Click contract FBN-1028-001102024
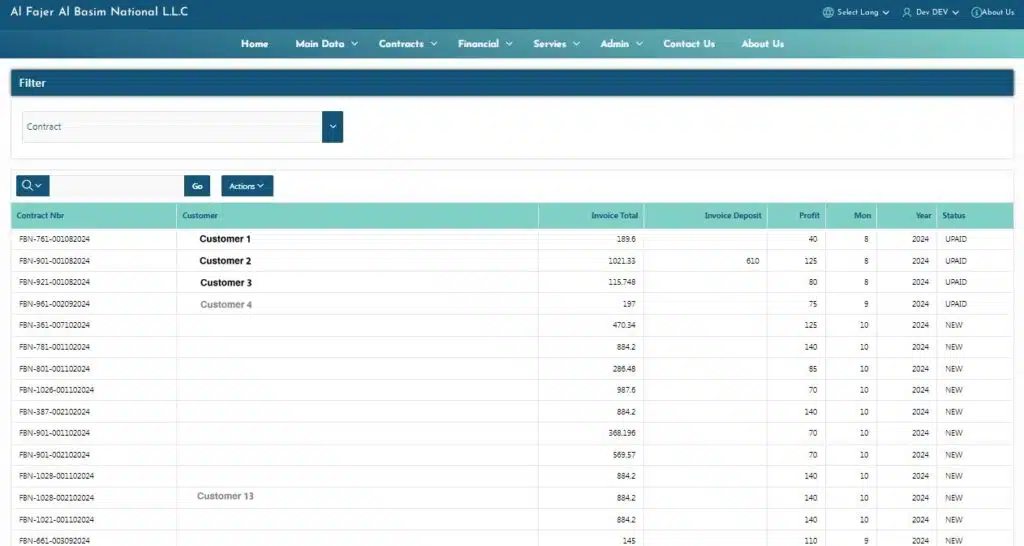This screenshot has width=1024, height=546. pos(57,476)
